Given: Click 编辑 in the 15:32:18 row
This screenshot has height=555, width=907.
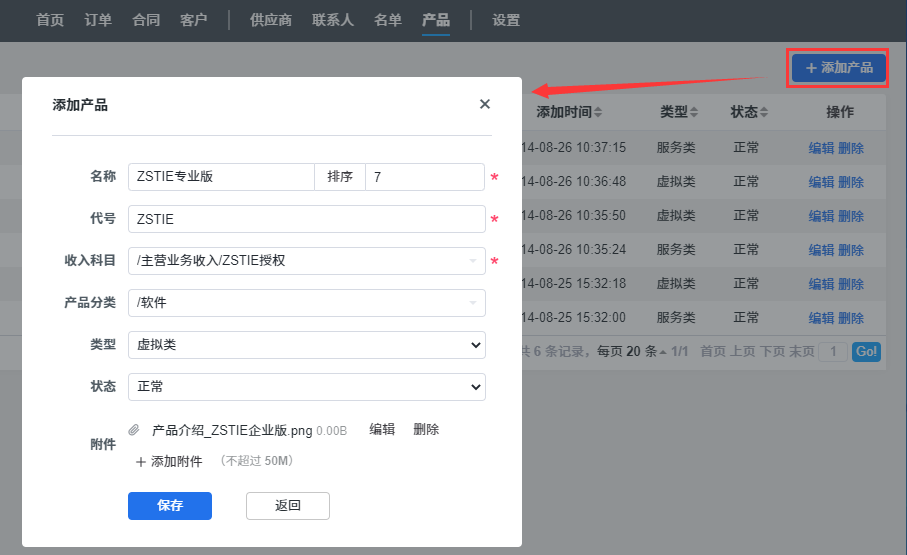Looking at the screenshot, I should coord(821,284).
